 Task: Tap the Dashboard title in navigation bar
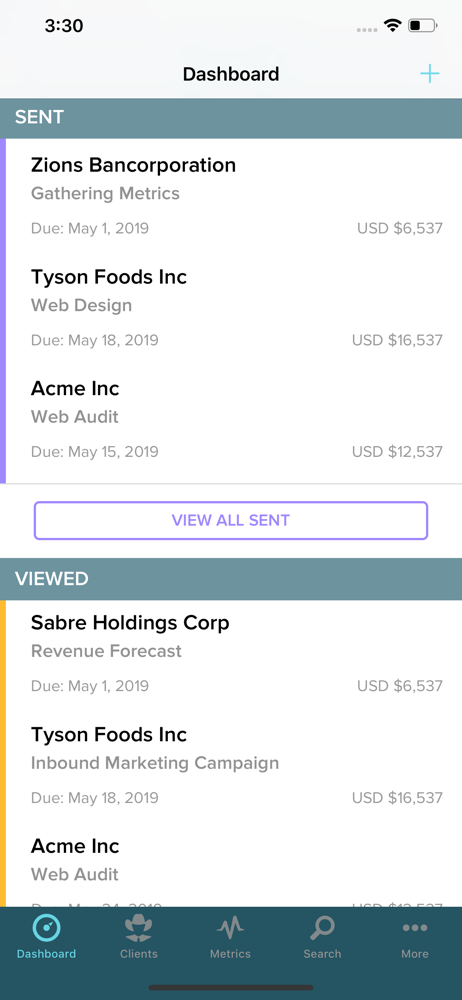coord(231,74)
